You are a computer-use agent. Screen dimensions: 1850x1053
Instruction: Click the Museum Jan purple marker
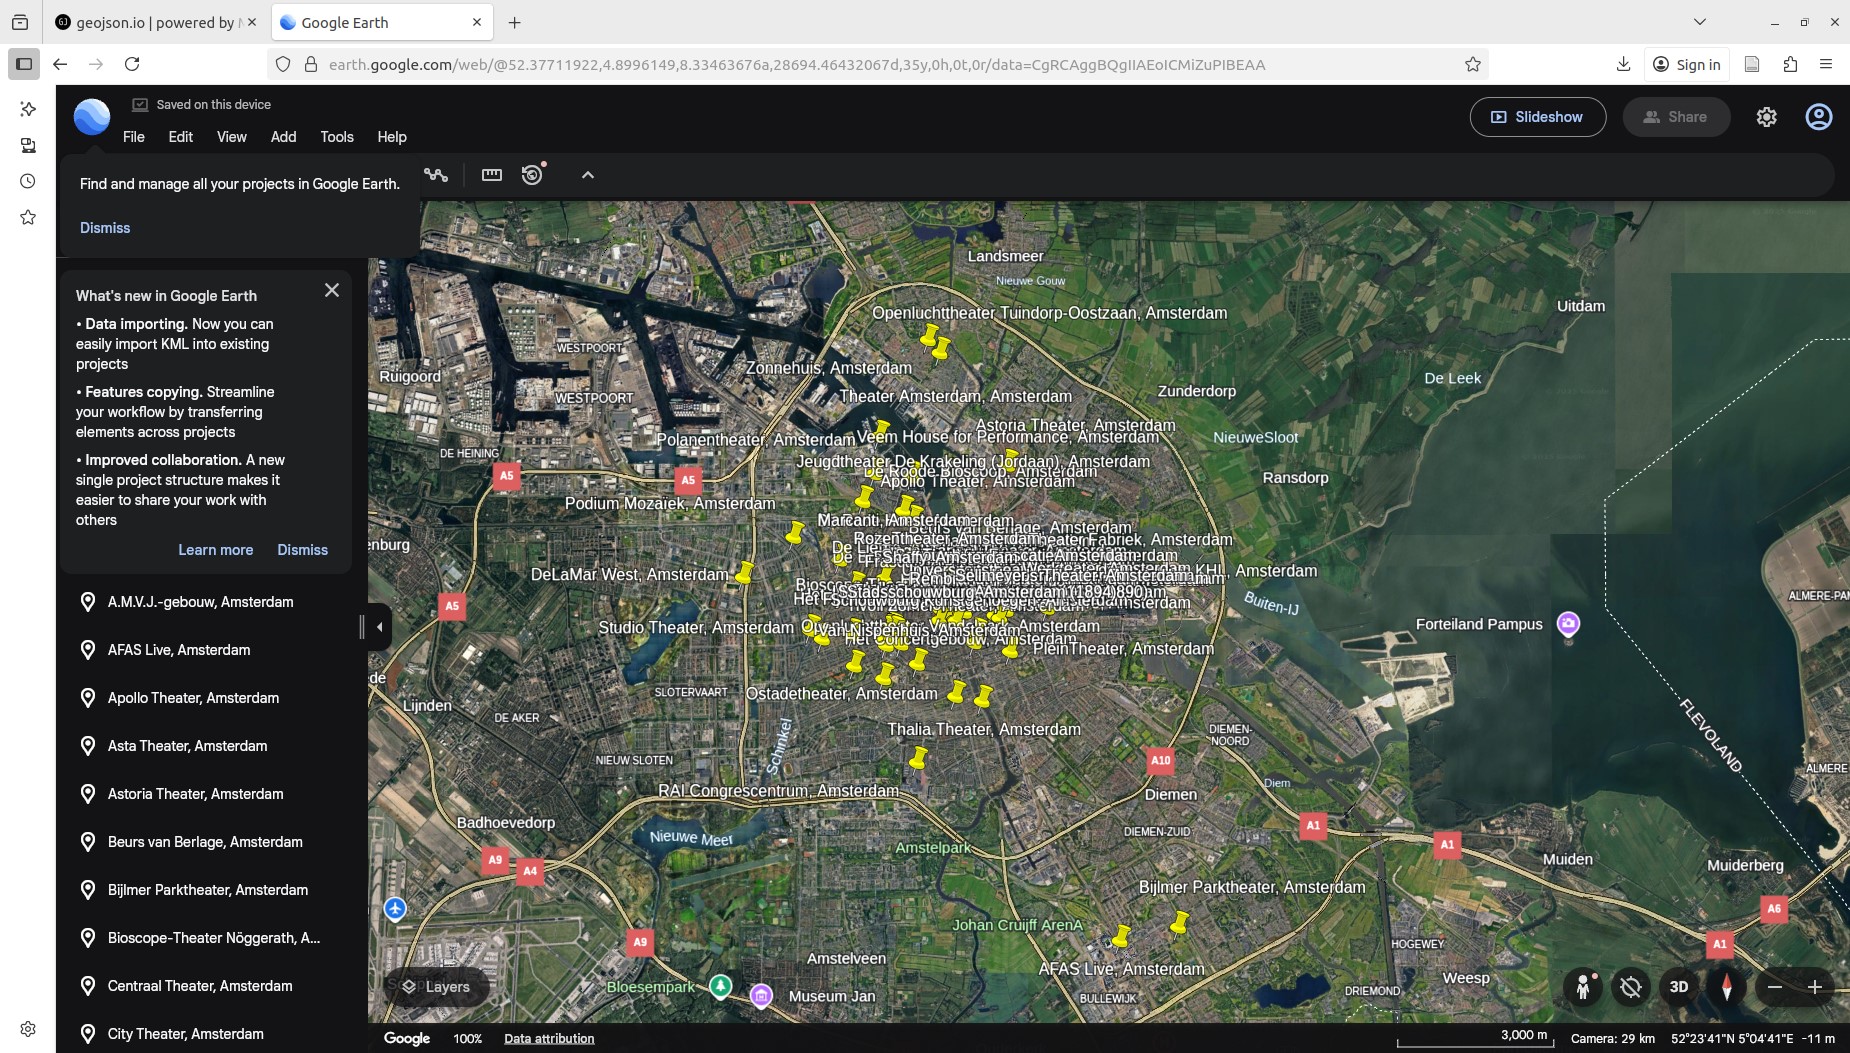[761, 996]
